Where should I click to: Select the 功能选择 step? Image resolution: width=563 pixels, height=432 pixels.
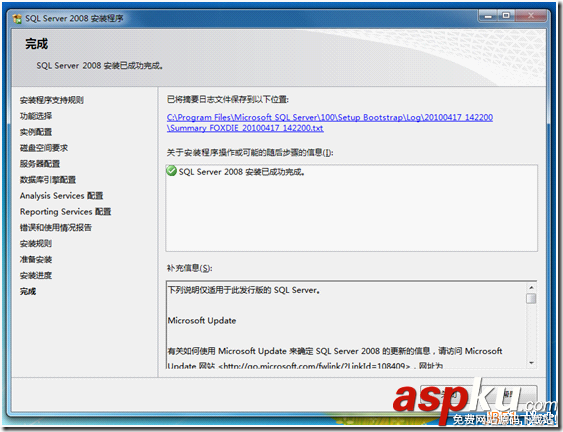[x=36, y=116]
